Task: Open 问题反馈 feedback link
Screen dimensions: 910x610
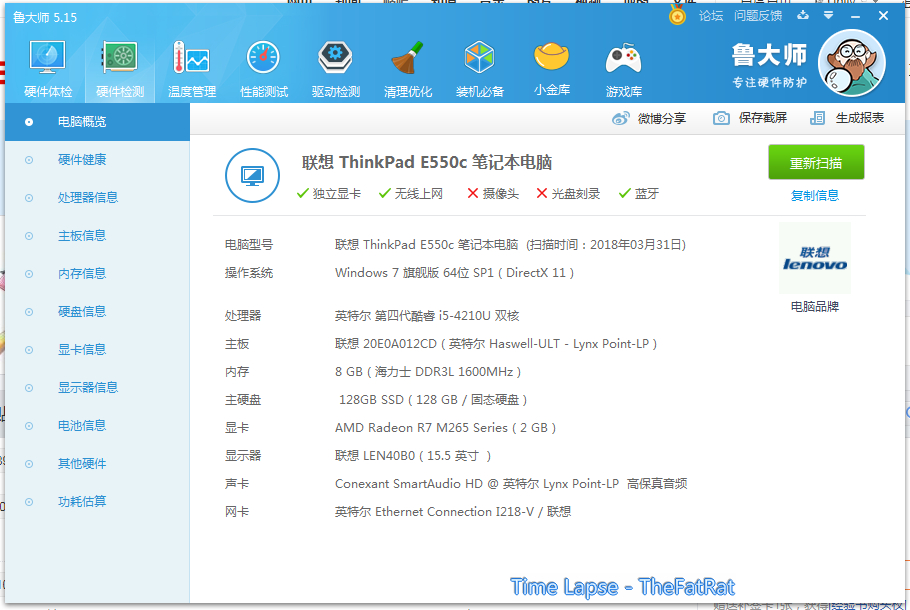Action: pos(758,16)
